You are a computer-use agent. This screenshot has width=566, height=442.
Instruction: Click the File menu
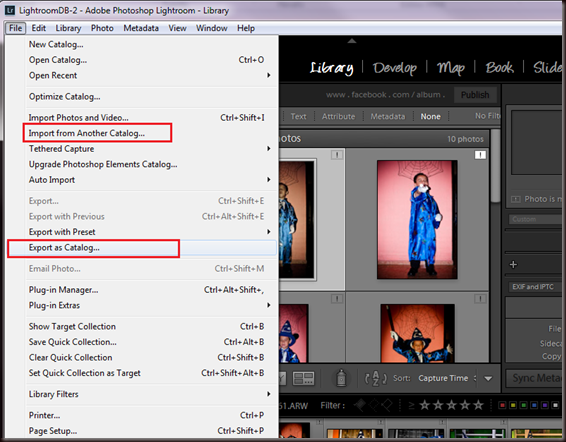[16, 28]
